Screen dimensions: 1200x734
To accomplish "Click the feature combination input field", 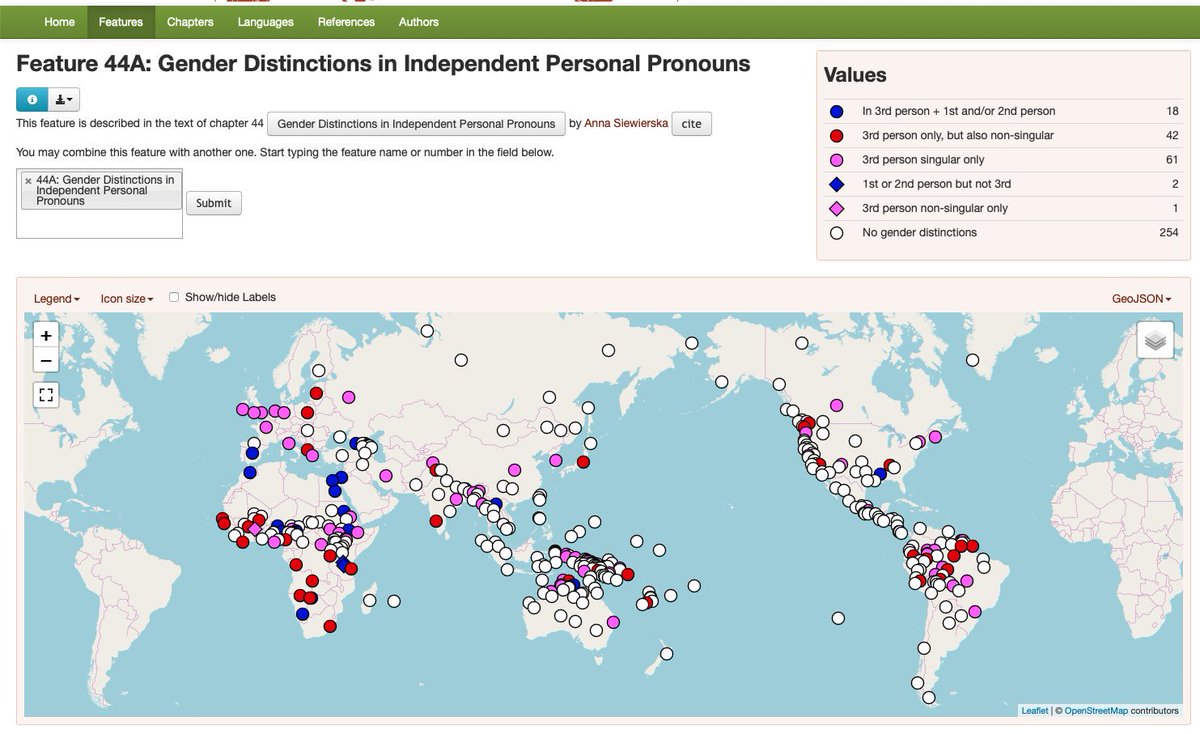I will [99, 223].
